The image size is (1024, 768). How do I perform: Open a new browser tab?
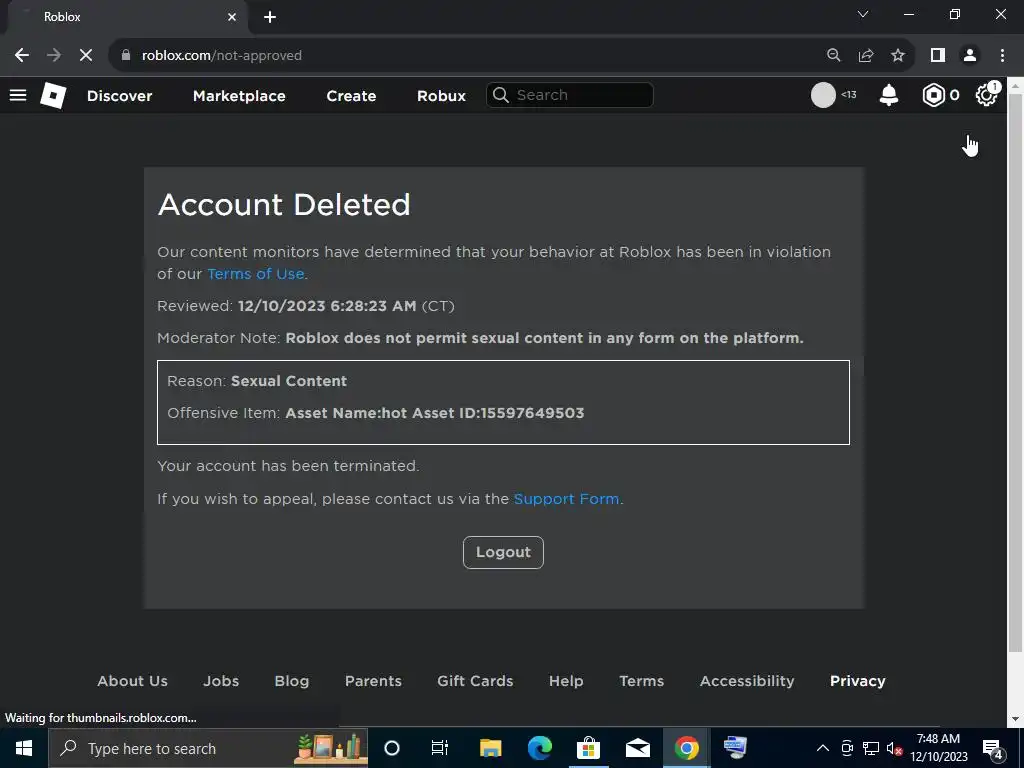tap(270, 17)
